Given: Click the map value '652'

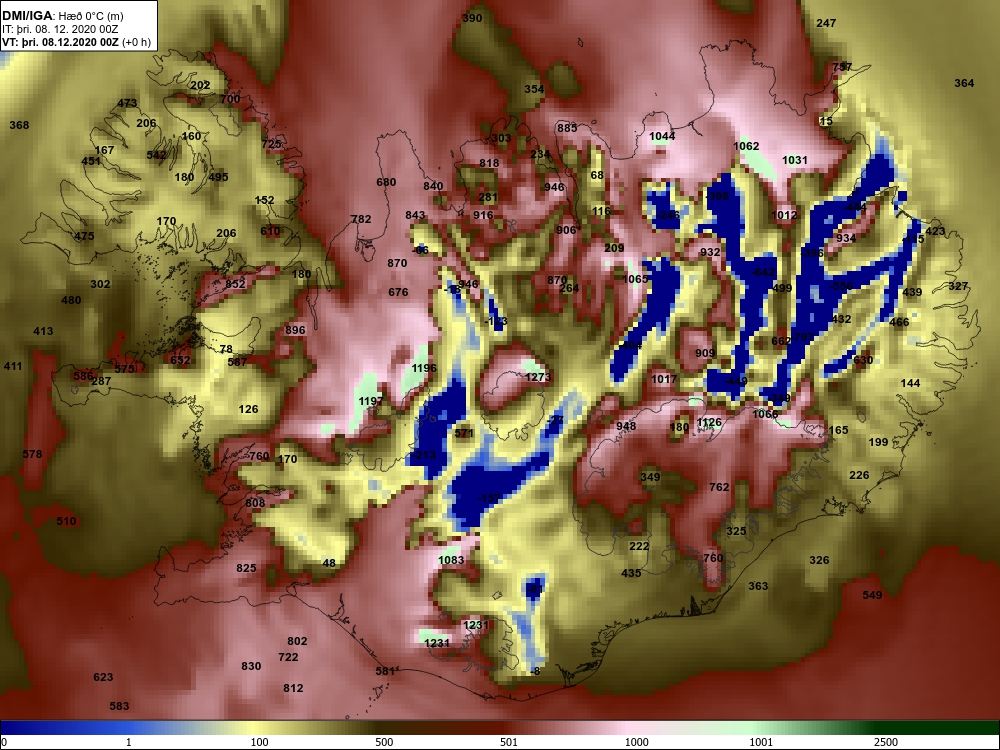Looking at the screenshot, I should (x=180, y=360).
